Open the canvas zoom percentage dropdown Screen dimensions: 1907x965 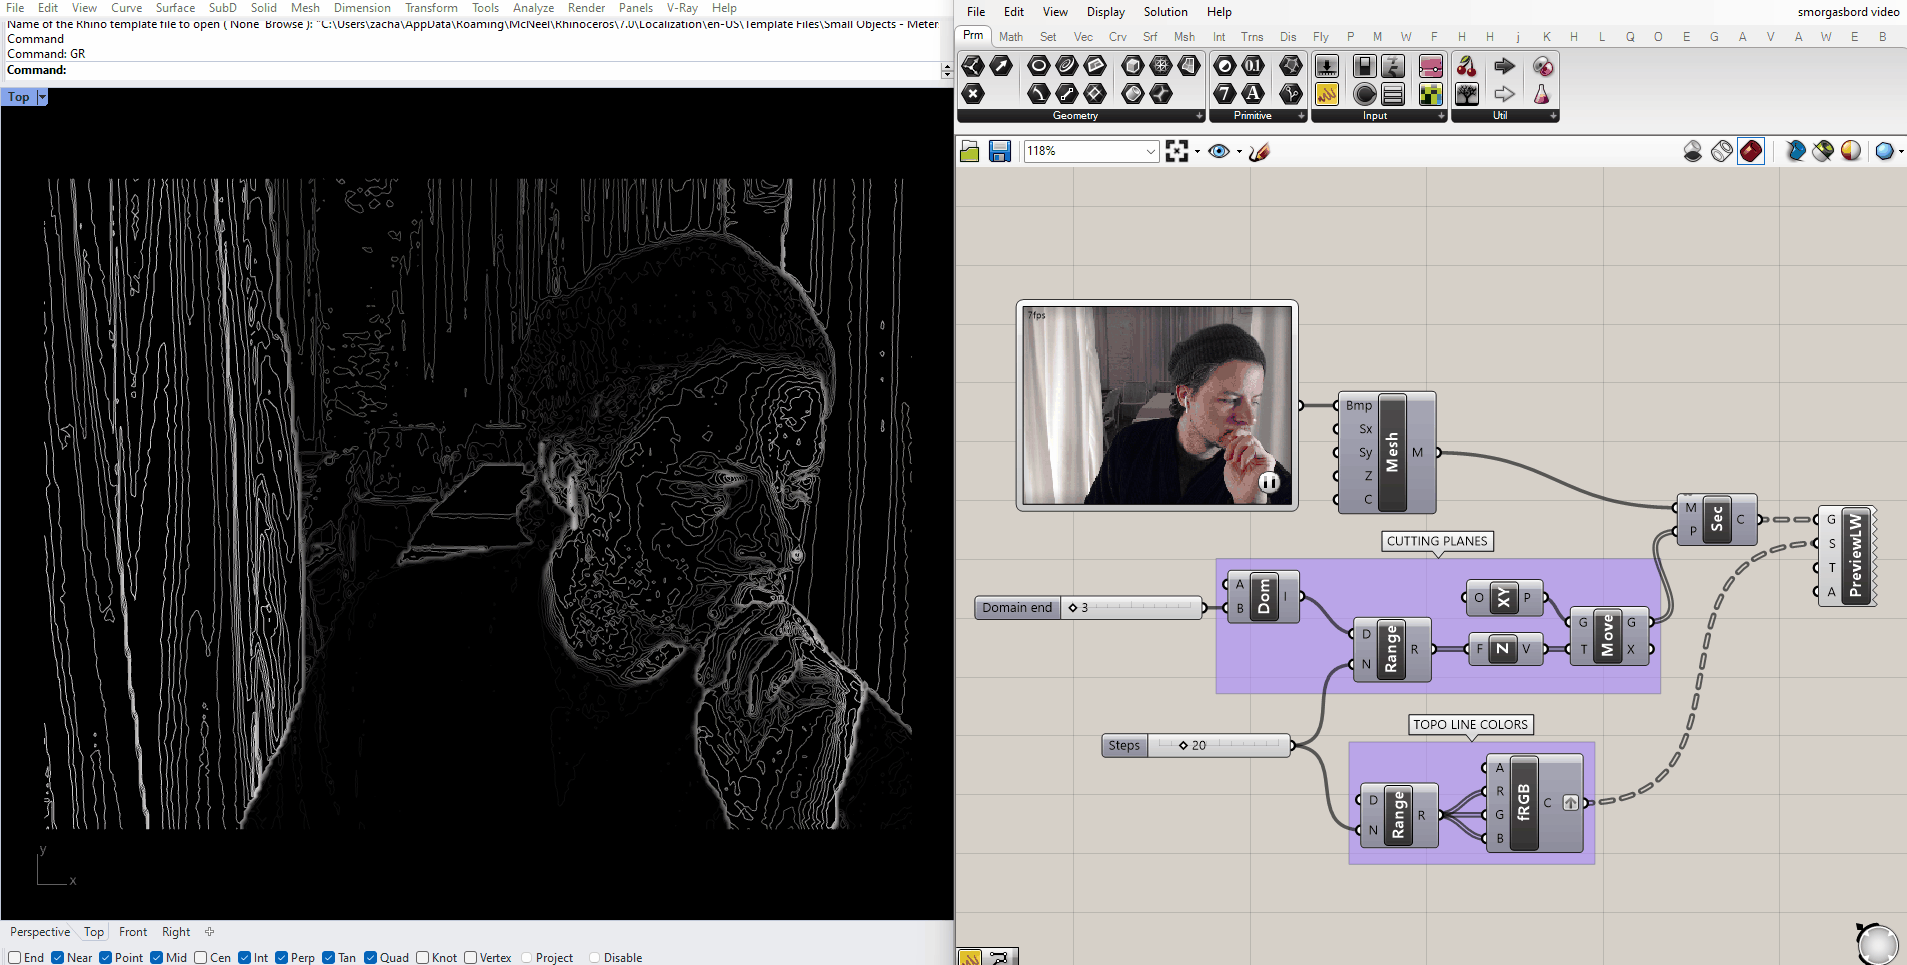tap(1150, 151)
